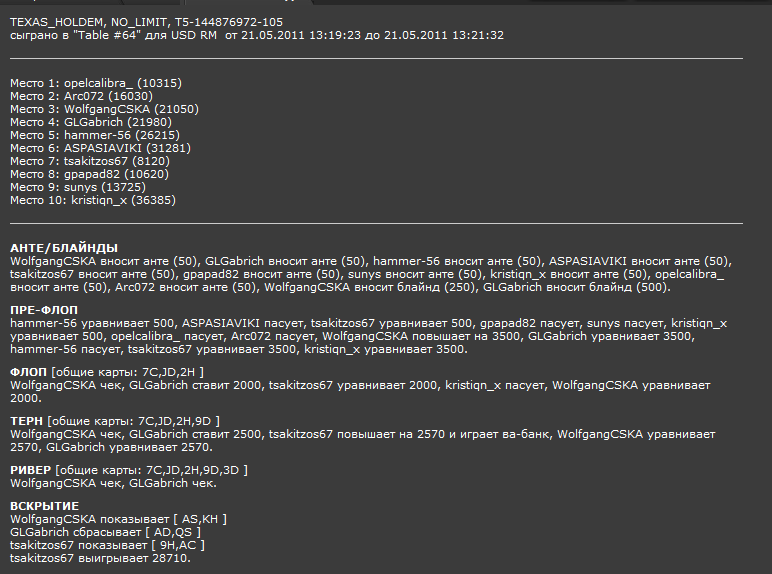Select WolfgangCSKA shows [AS,KH] line

pyautogui.click(x=119, y=519)
